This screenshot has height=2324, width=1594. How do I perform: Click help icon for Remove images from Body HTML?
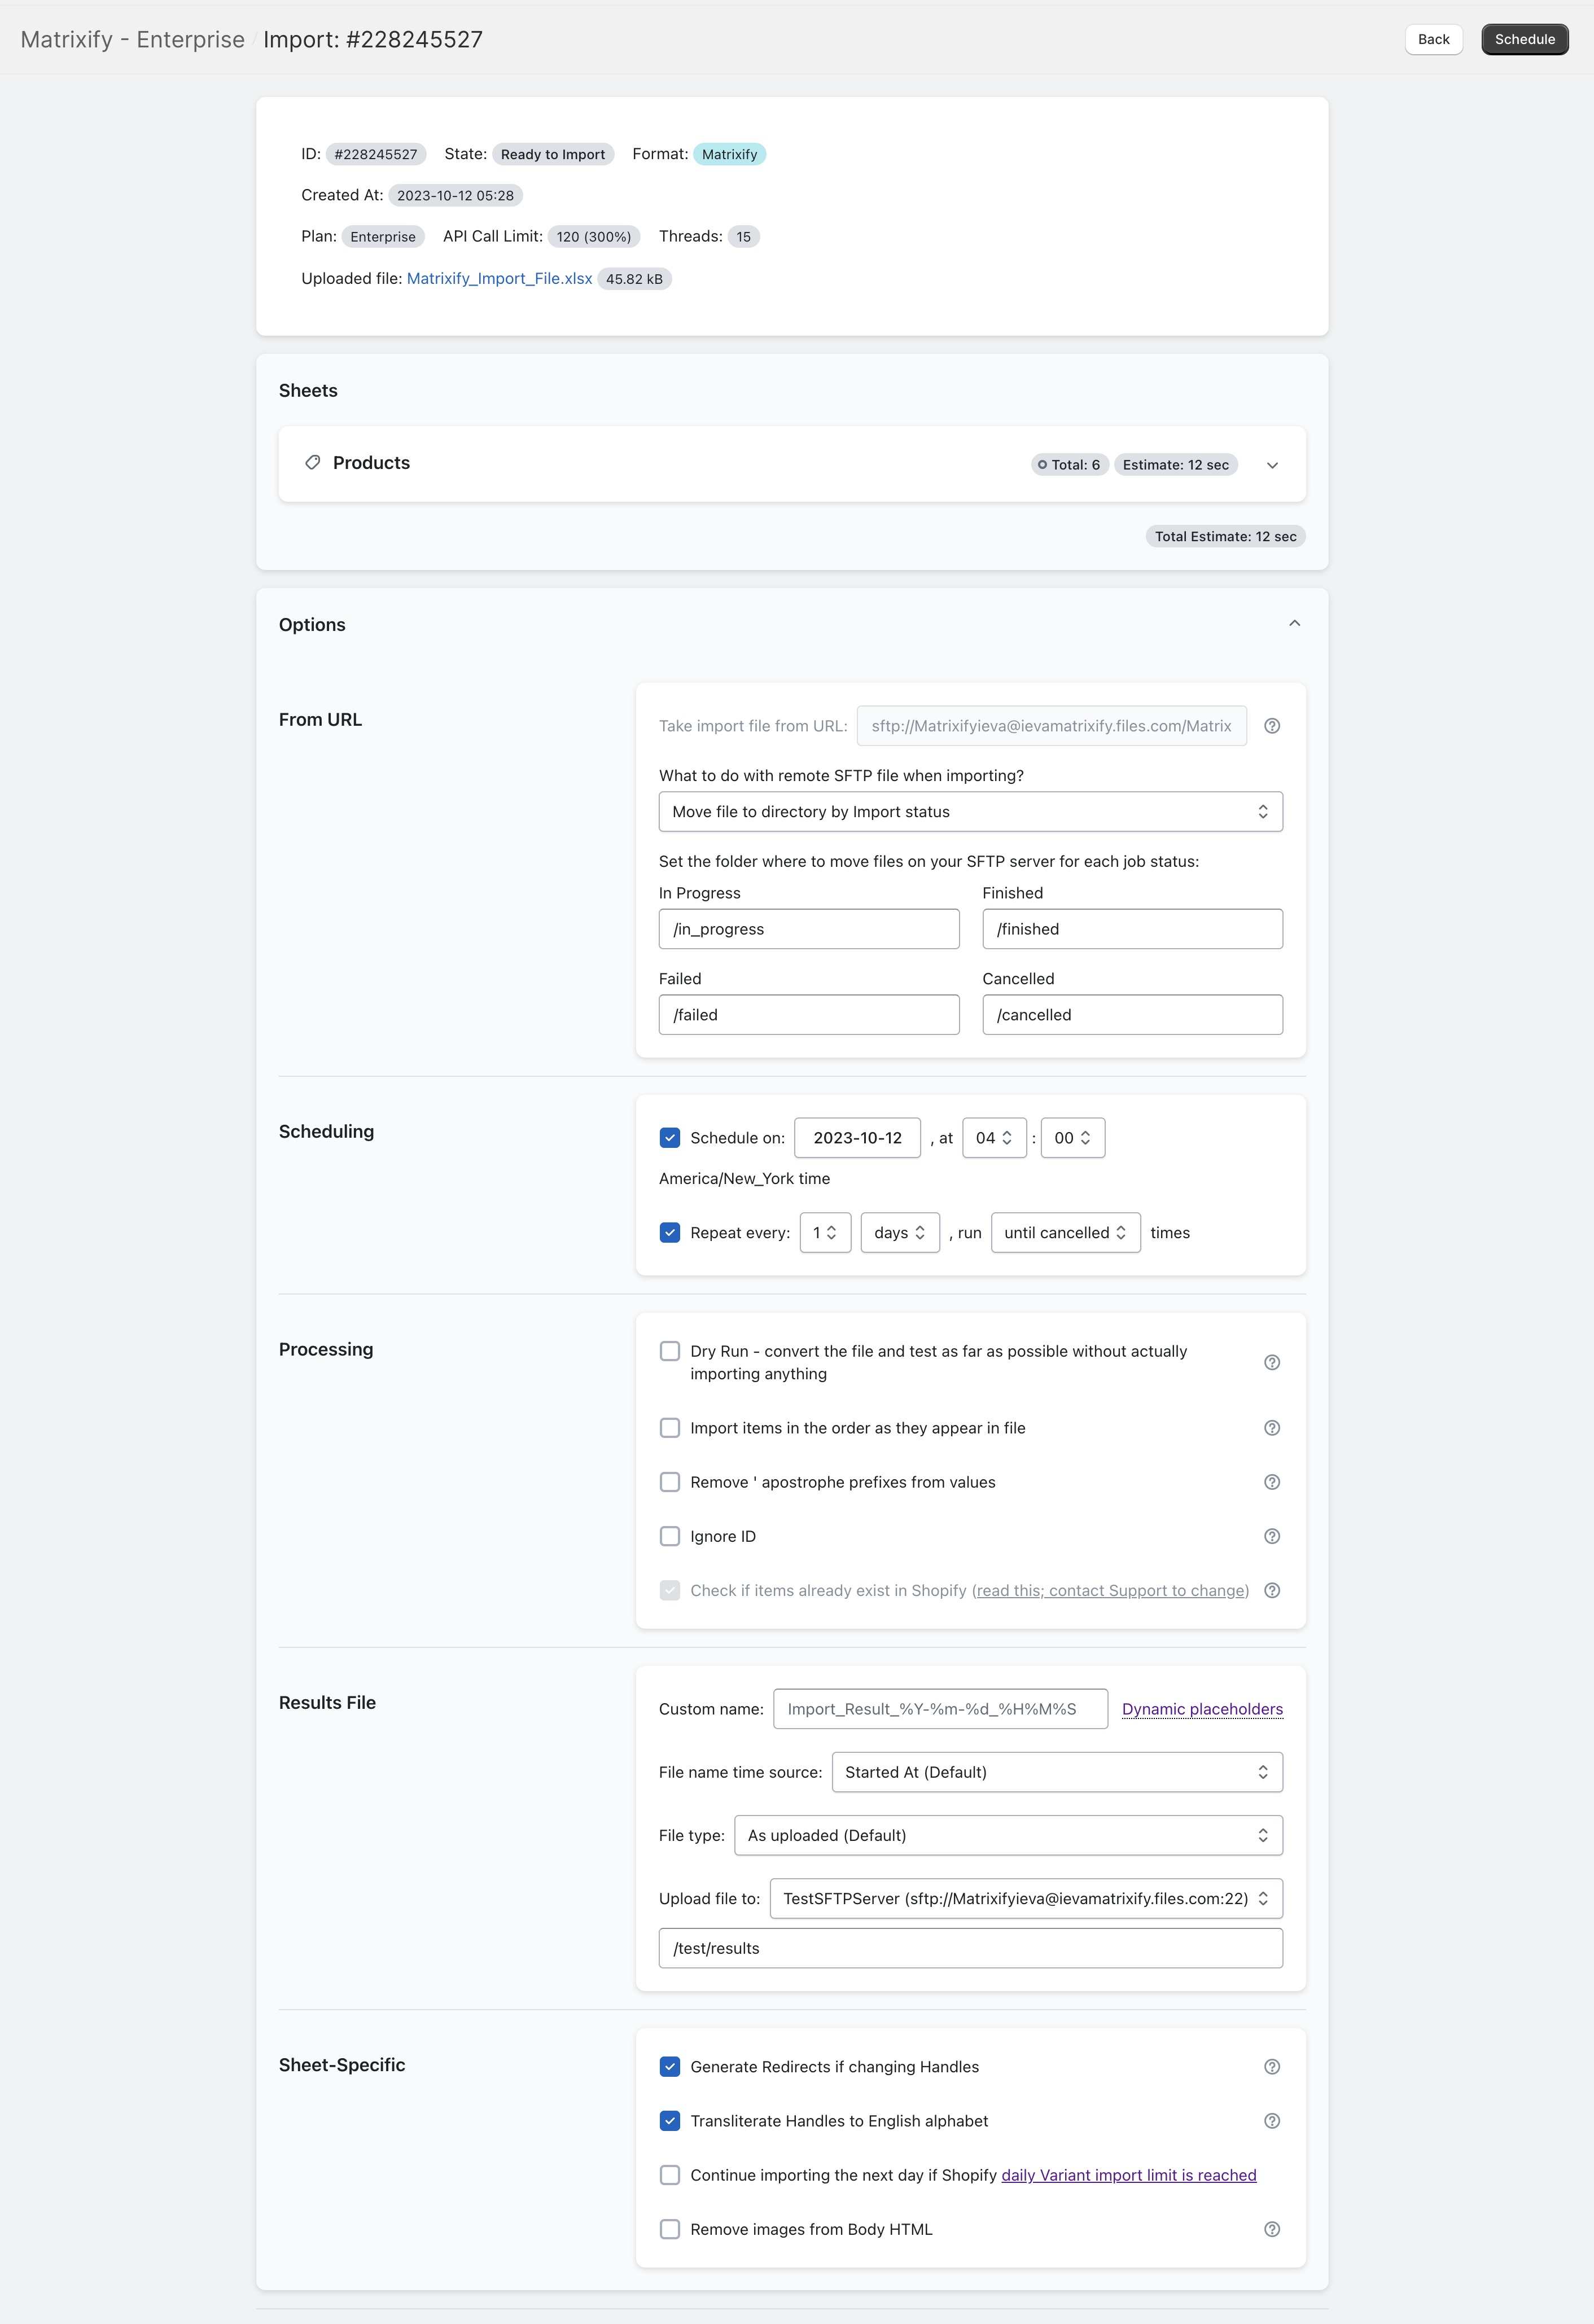point(1271,2229)
